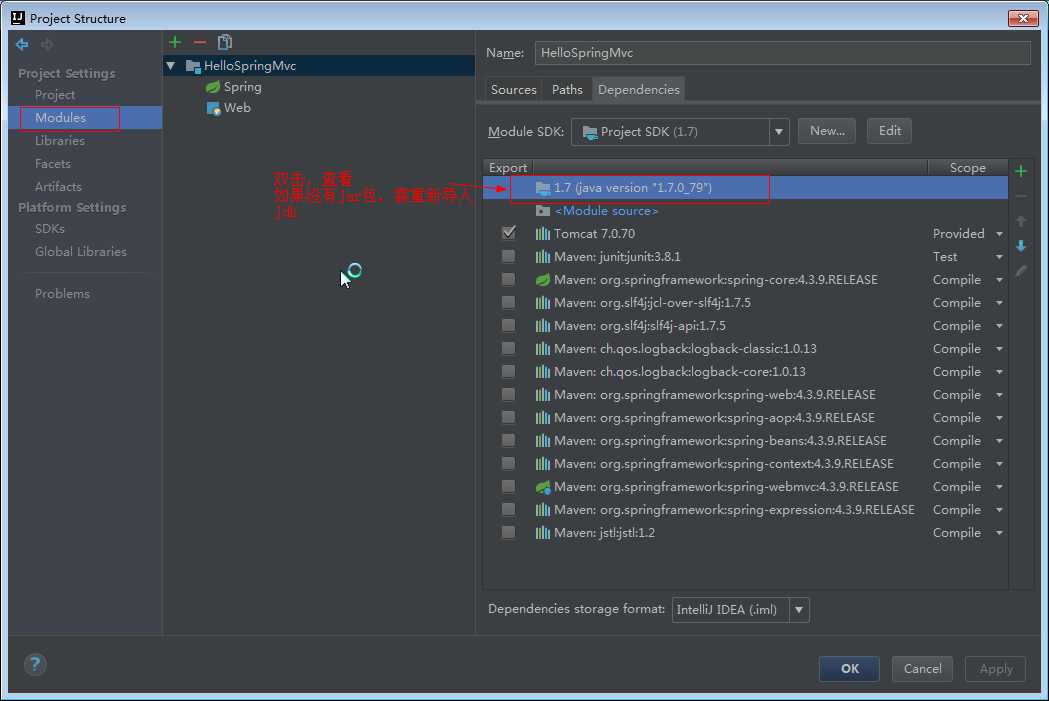
Task: Open the Module SDK dropdown
Action: click(x=779, y=132)
